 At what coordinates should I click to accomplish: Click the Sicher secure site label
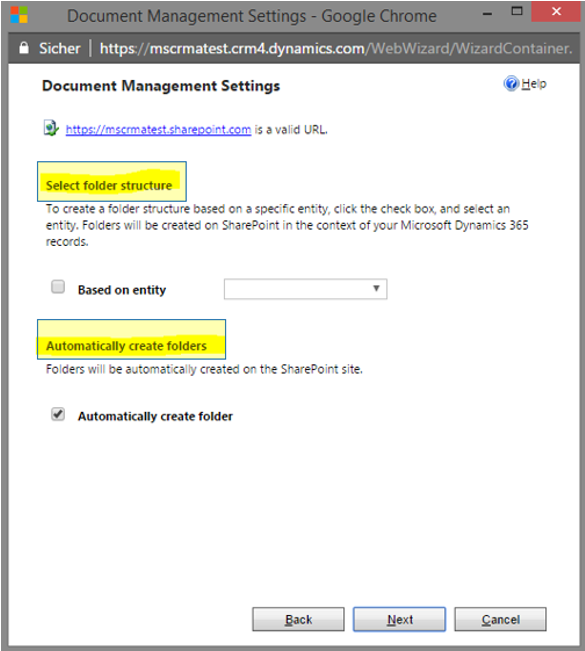[x=60, y=49]
